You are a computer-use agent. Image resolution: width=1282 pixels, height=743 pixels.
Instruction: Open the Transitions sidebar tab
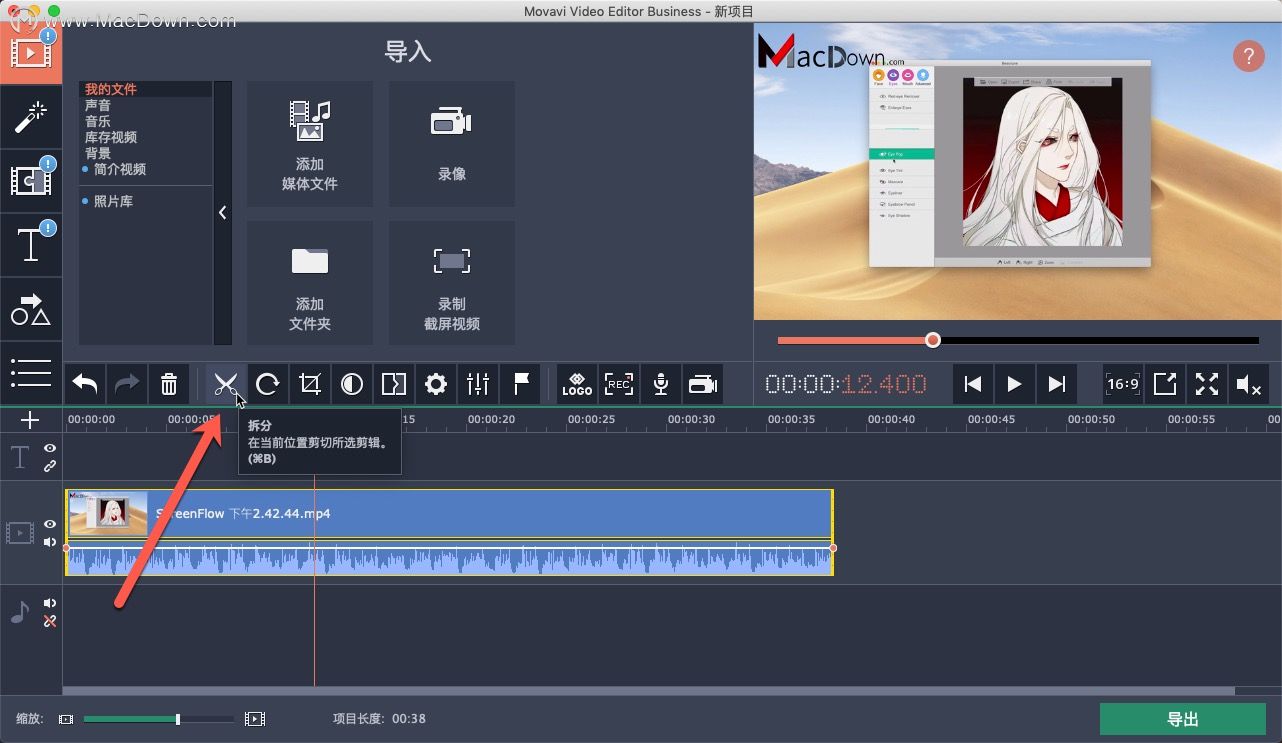pyautogui.click(x=31, y=181)
